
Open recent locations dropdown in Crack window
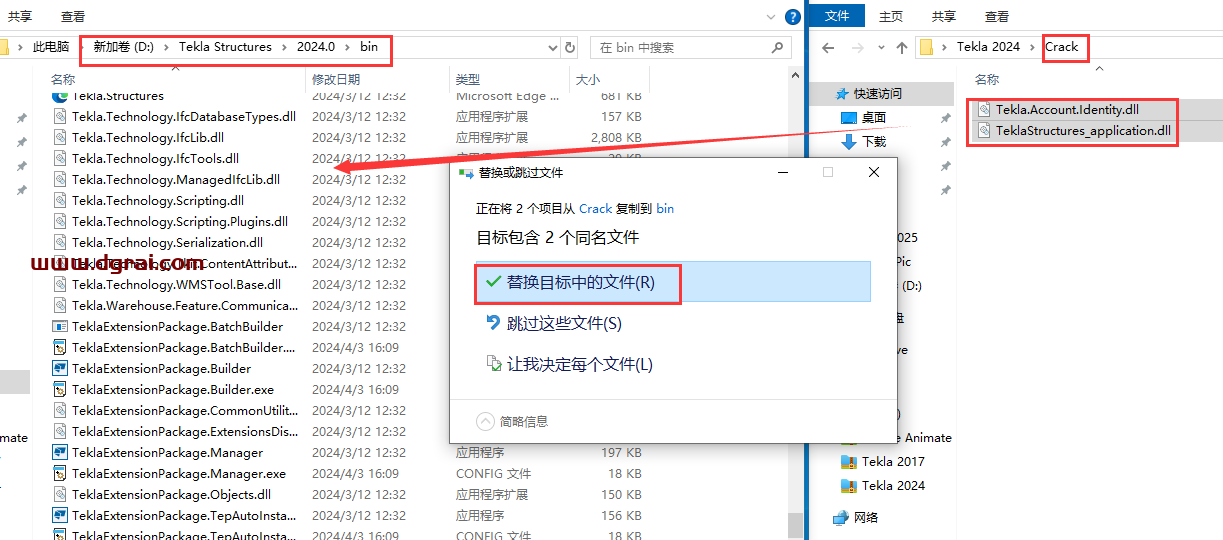[x=882, y=48]
